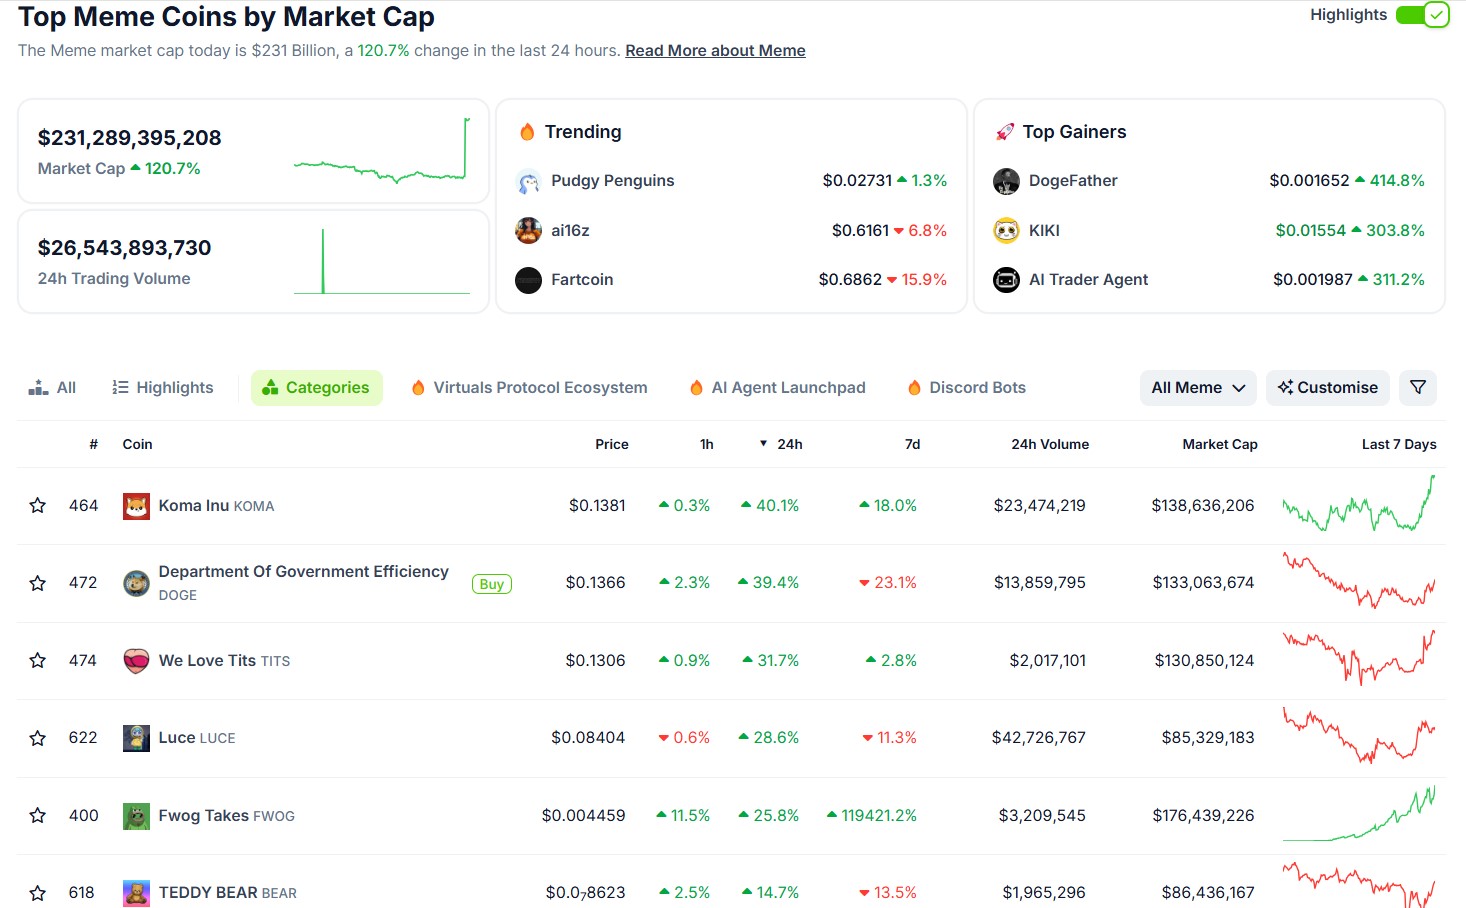Click Pudgy Penguins coin icon
The height and width of the screenshot is (908, 1466).
(x=528, y=181)
